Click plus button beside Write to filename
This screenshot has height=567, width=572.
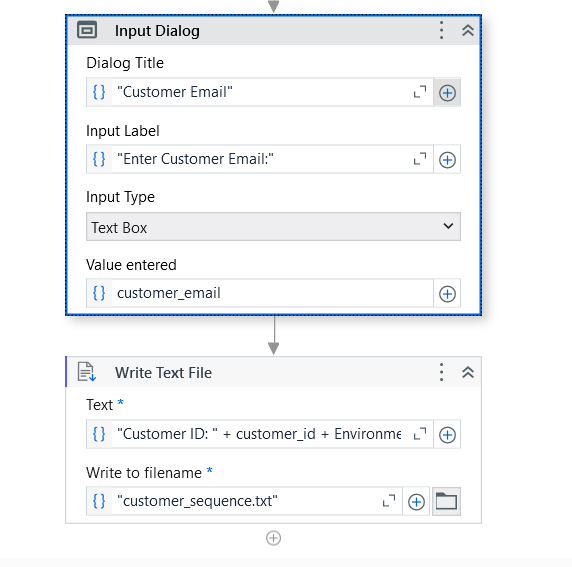[x=416, y=502]
